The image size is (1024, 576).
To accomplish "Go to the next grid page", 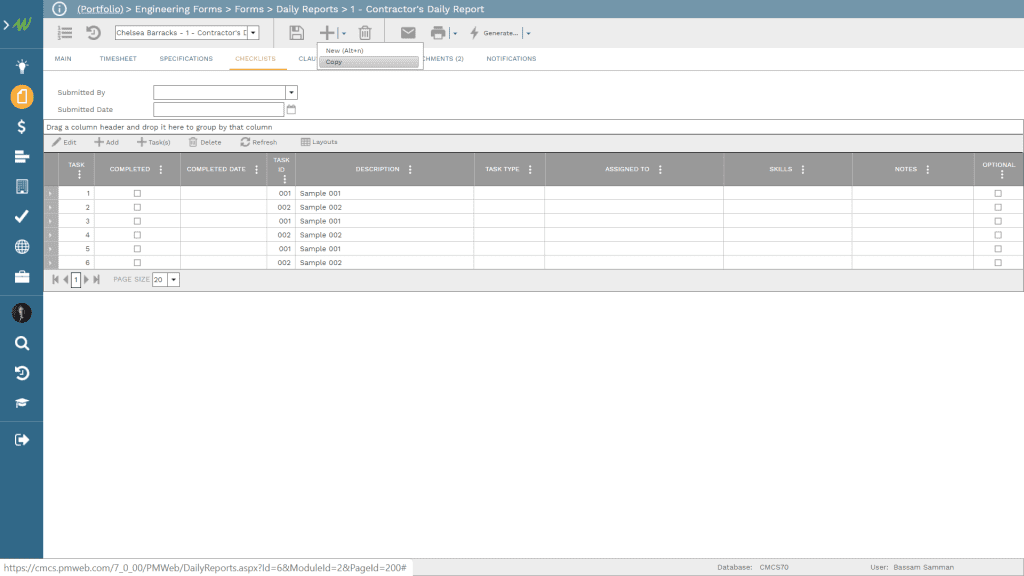I will click(x=86, y=280).
